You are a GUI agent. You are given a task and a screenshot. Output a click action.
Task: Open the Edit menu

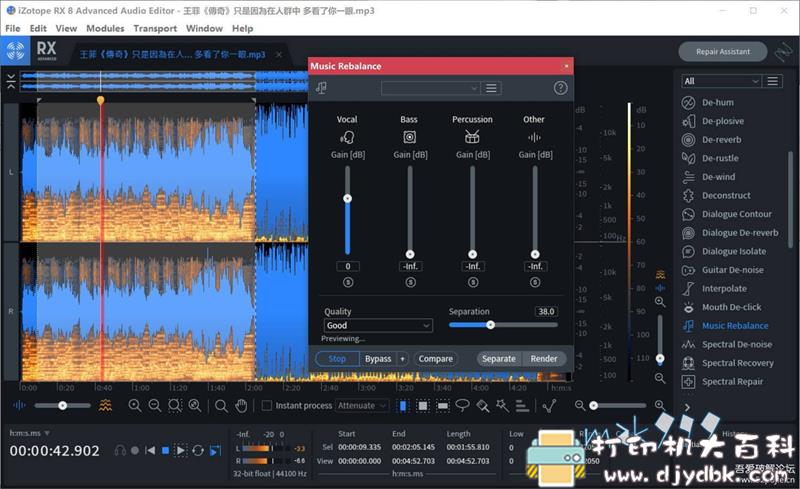(x=38, y=28)
